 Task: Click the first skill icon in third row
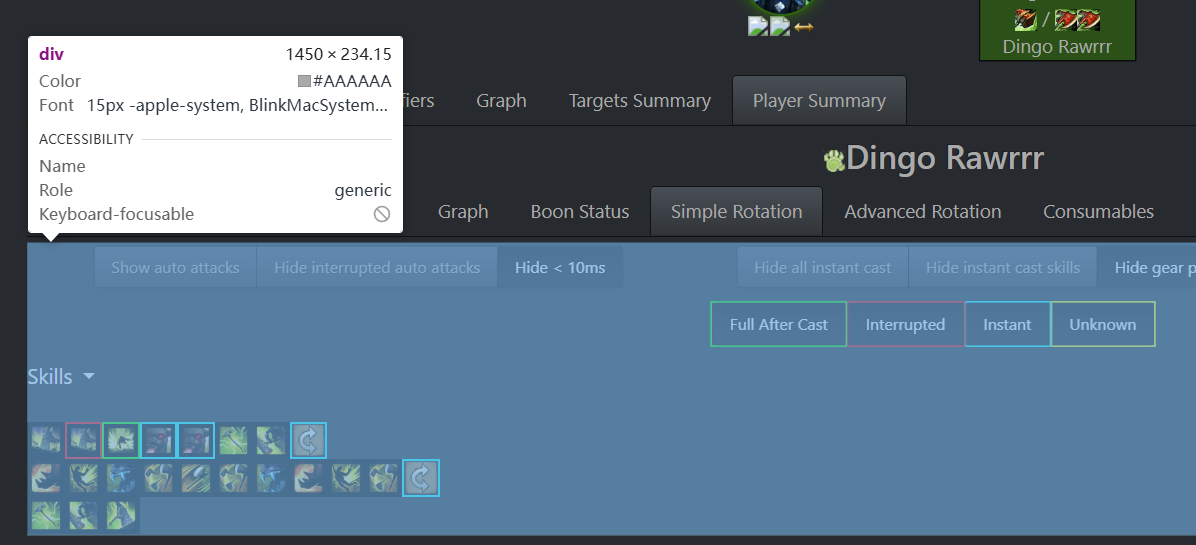[x=46, y=515]
